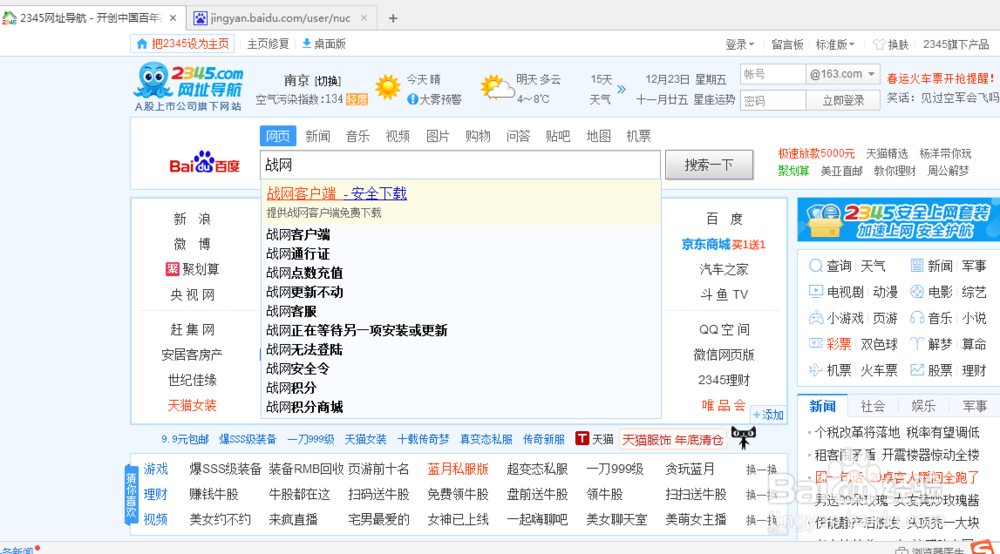Image resolution: width=1000 pixels, height=554 pixels.
Task: Open the 春运火车票开抢提醒 link
Action: pyautogui.click(x=940, y=78)
